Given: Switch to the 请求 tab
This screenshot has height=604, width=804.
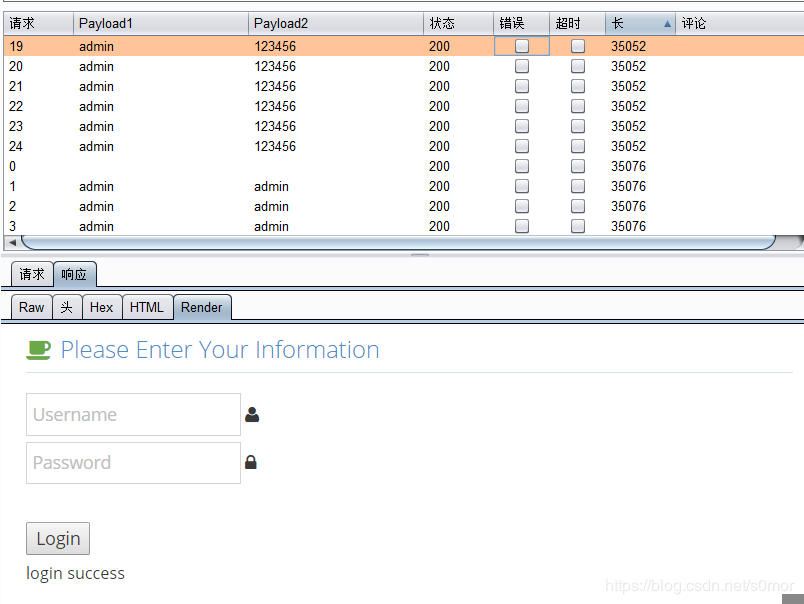Looking at the screenshot, I should point(32,274).
